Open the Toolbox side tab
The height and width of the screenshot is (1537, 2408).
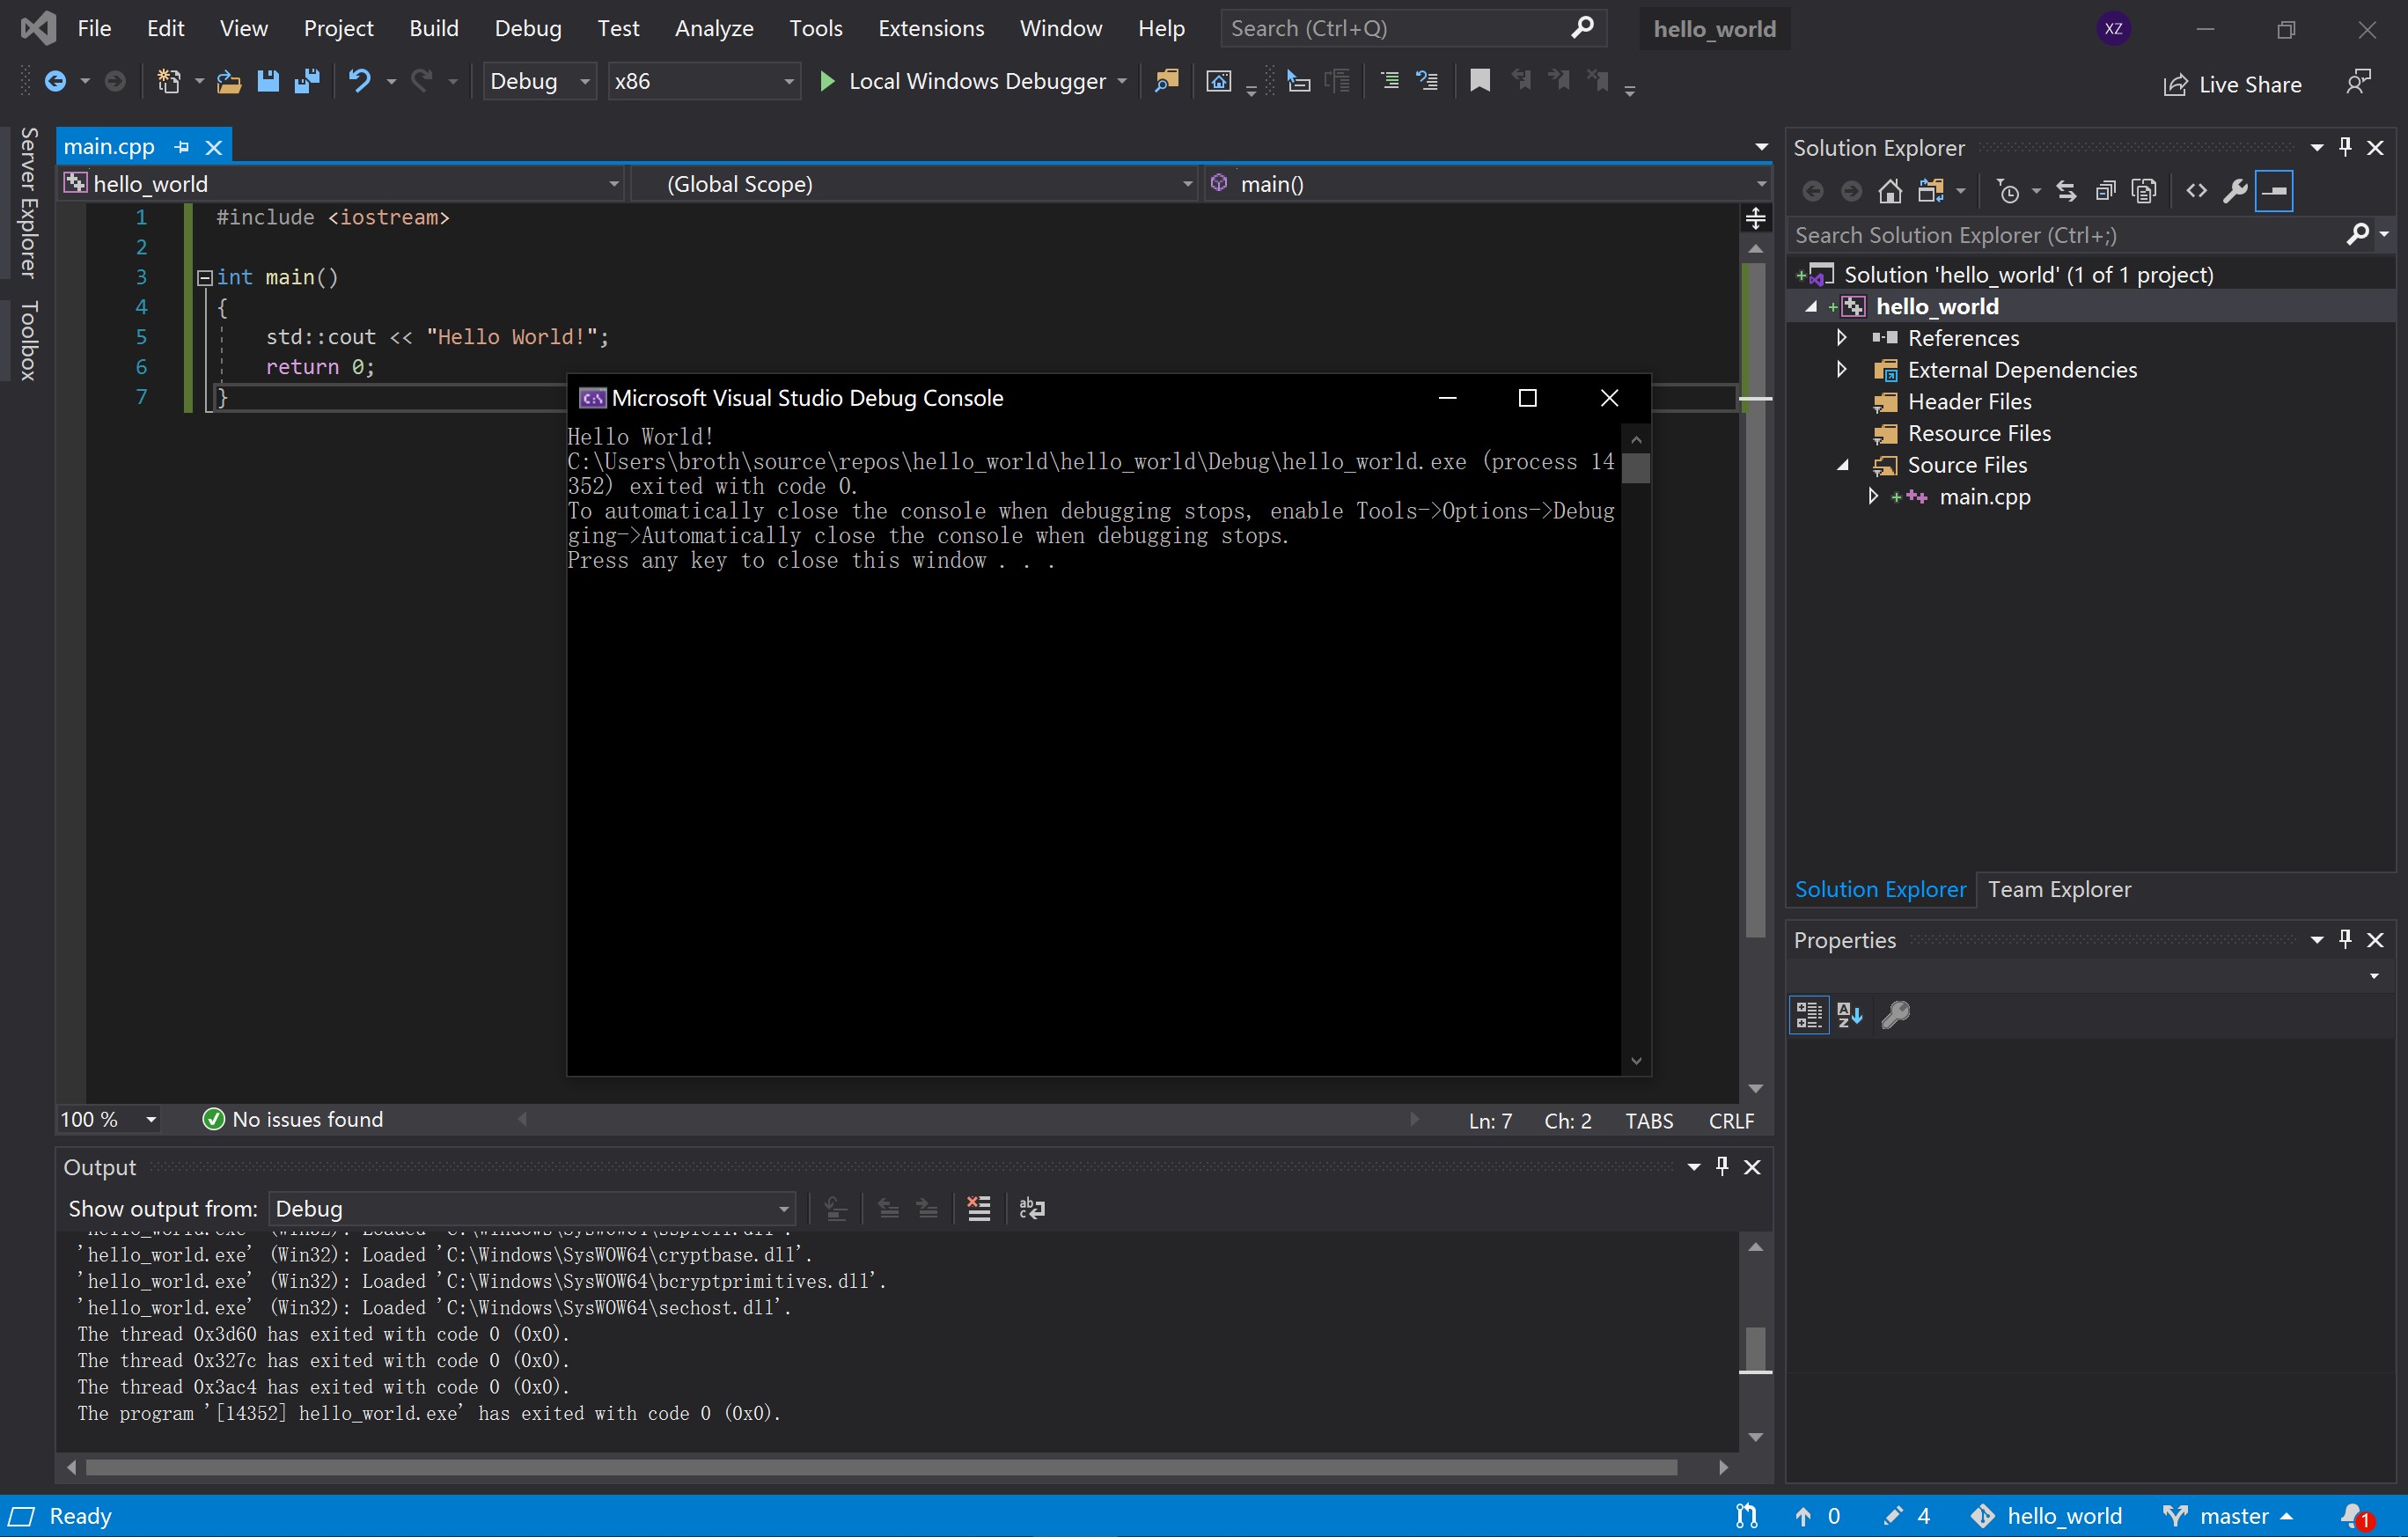point(29,340)
